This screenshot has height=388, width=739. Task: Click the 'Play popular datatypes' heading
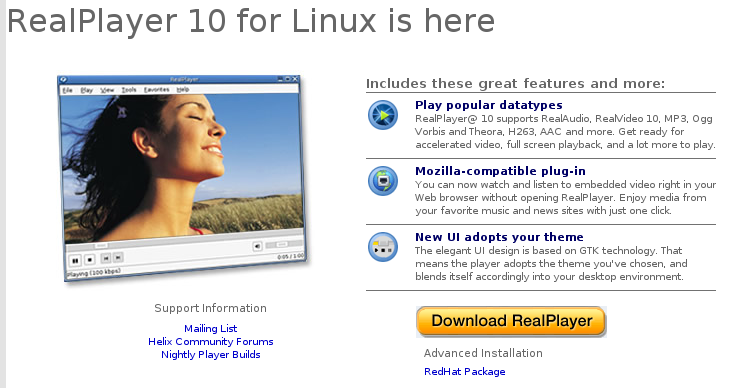(489, 105)
